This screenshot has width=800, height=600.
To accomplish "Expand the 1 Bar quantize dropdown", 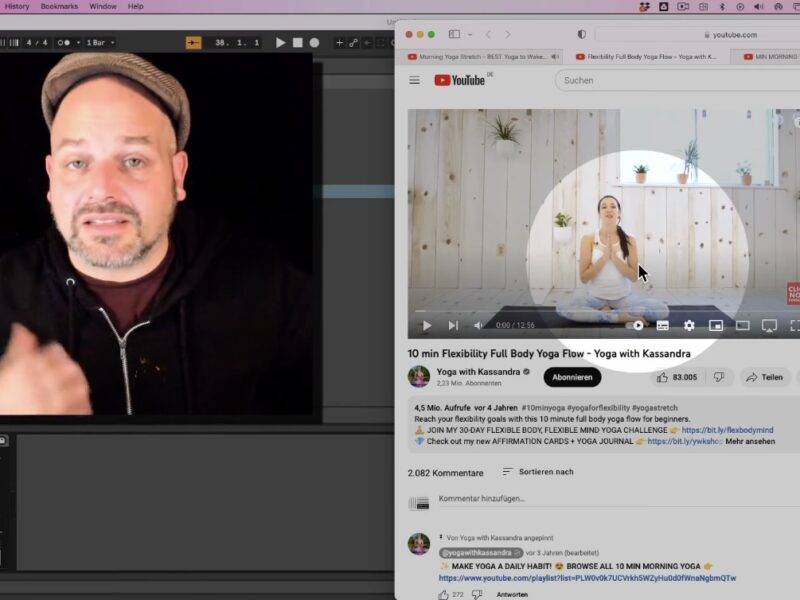I will [100, 43].
